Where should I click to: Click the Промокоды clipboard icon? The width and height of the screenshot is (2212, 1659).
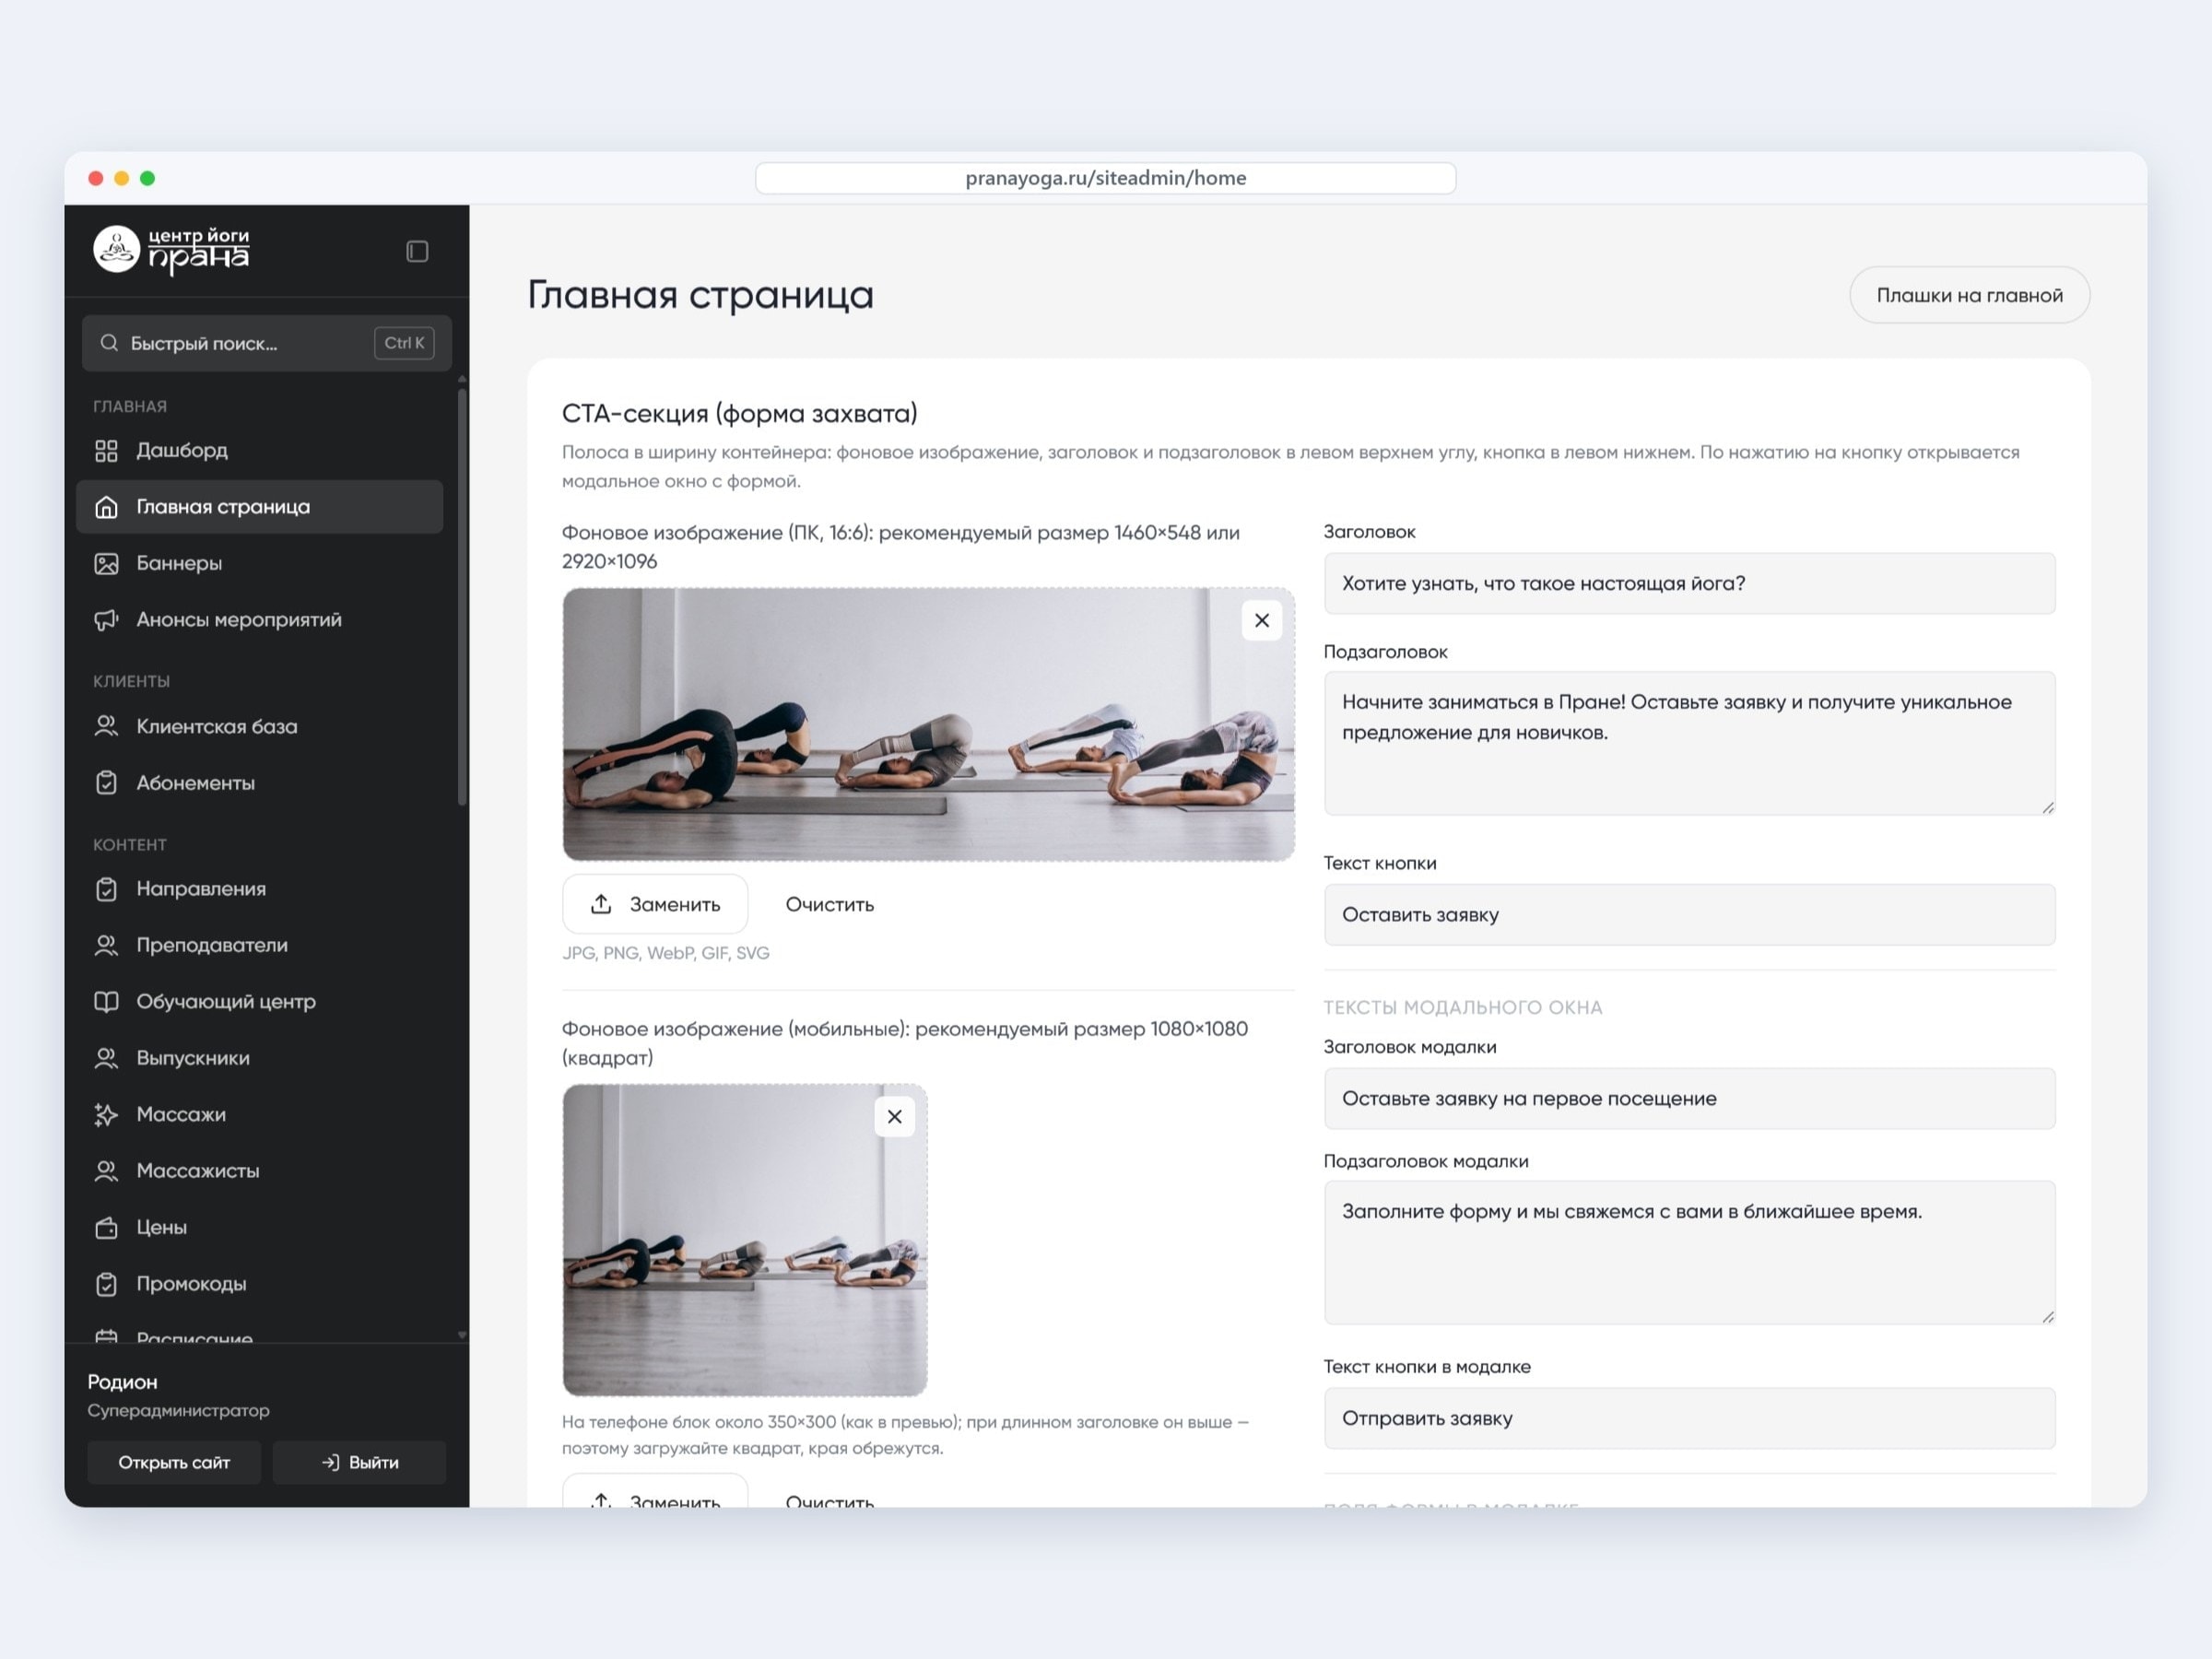click(106, 1284)
